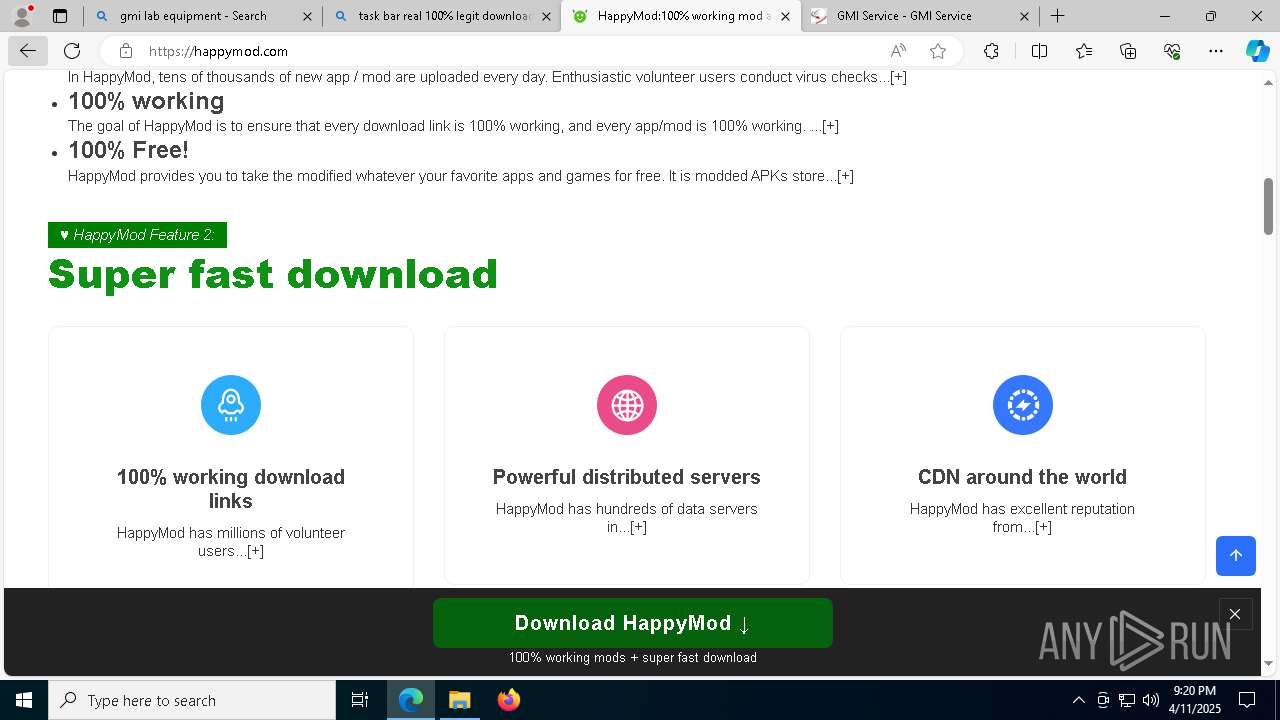Click the Download HappyMod green button

pos(633,623)
